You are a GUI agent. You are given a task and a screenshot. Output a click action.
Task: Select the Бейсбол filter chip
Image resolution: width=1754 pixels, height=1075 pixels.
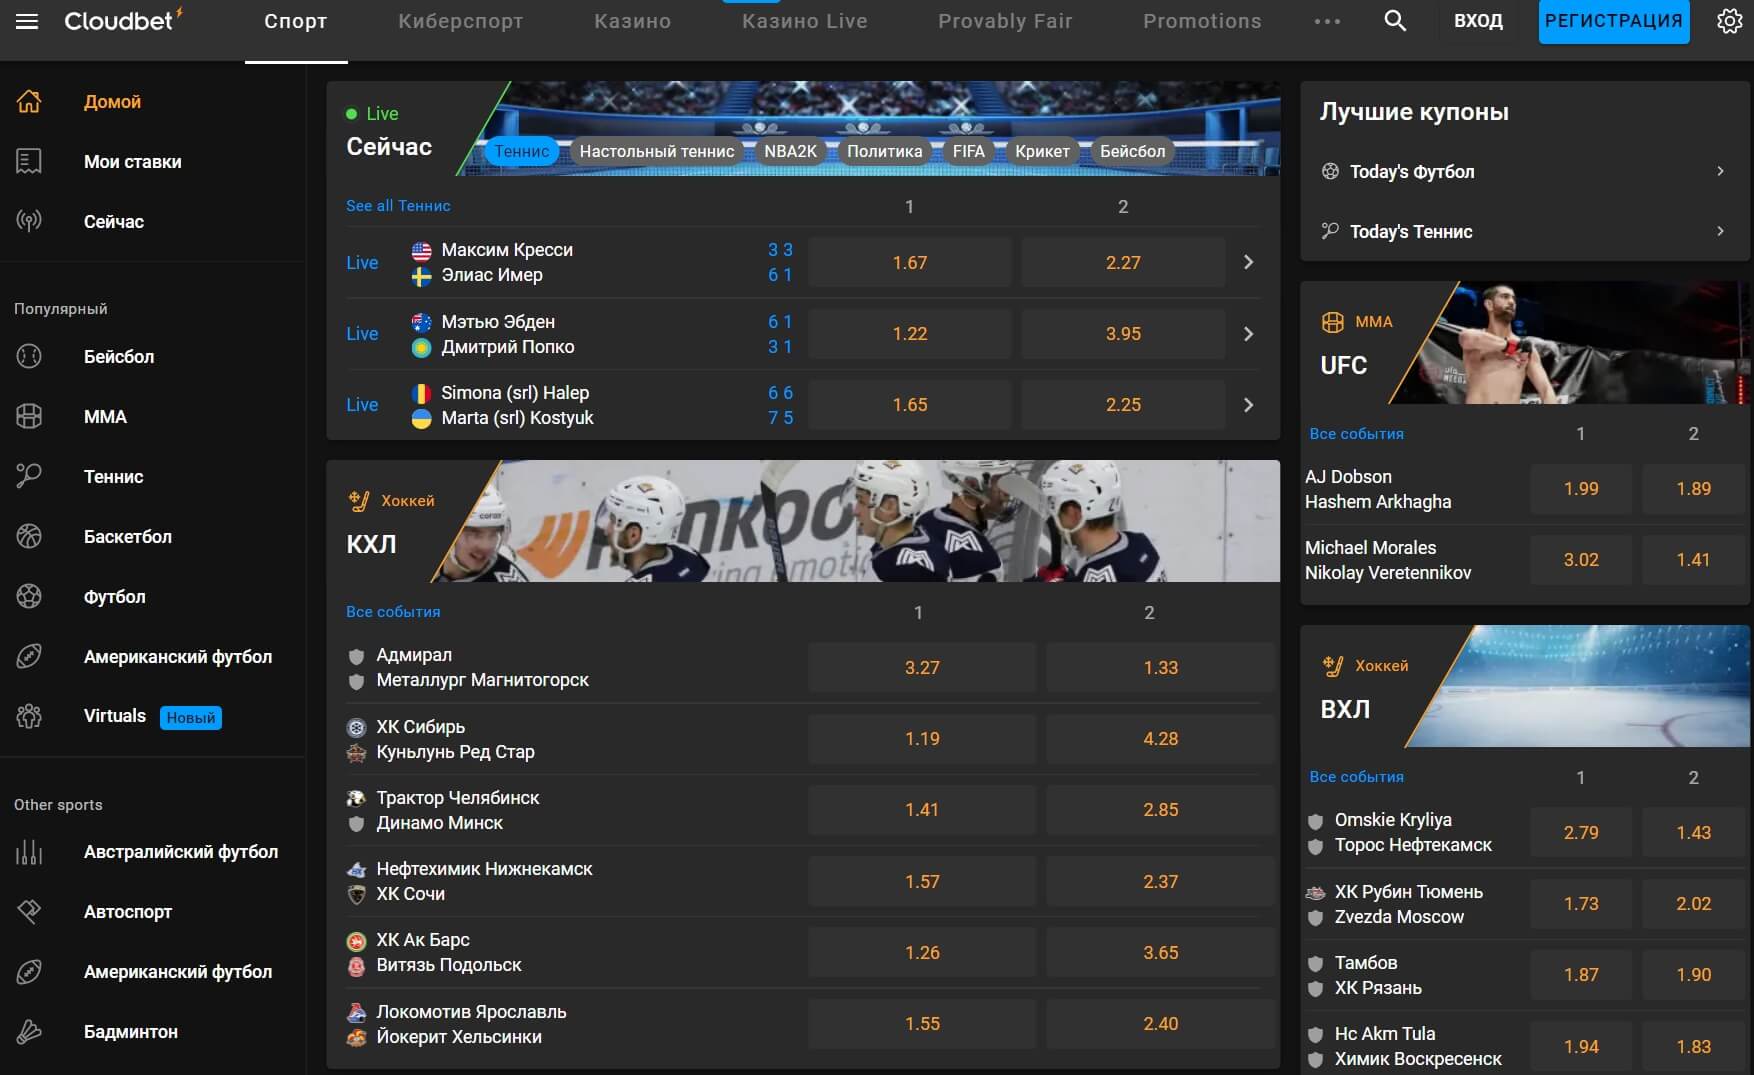click(x=1133, y=151)
